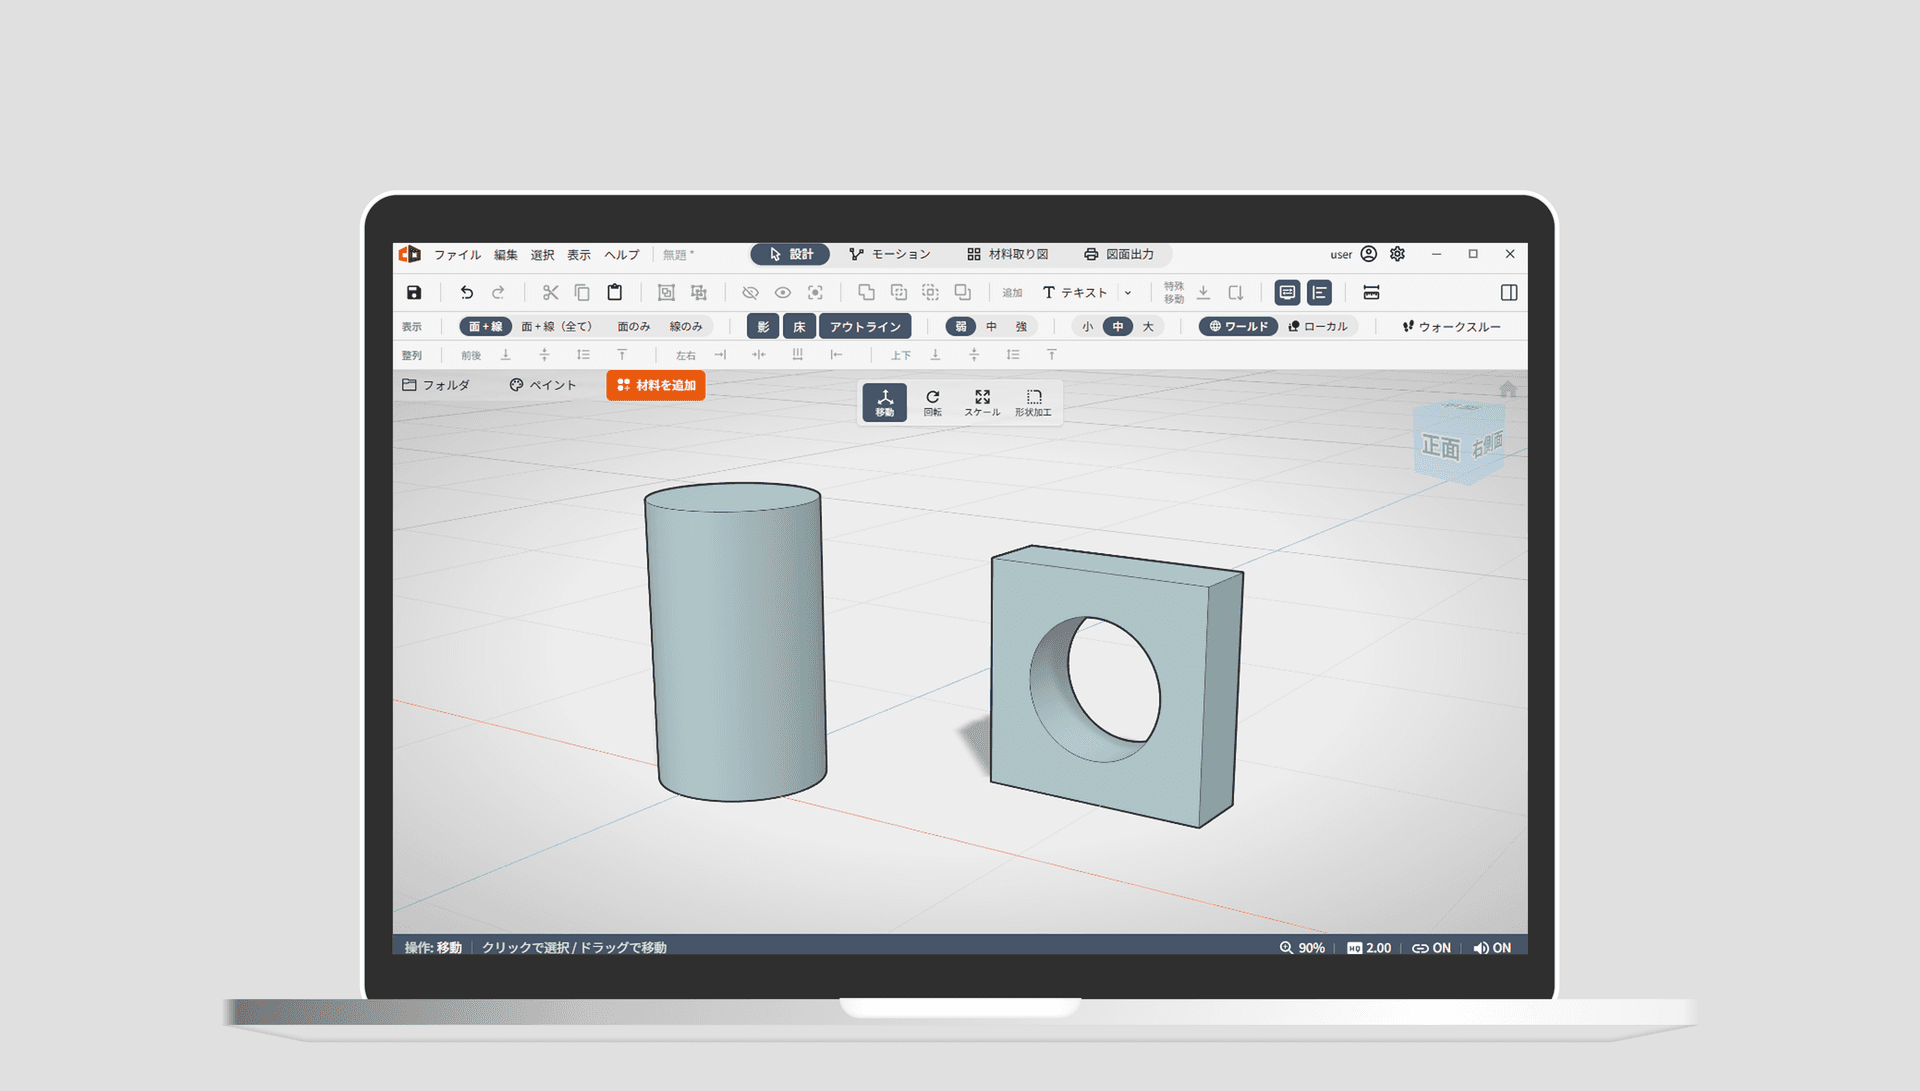Toggle the dimension label display icon
This screenshot has width=1920, height=1091.
click(x=1287, y=293)
